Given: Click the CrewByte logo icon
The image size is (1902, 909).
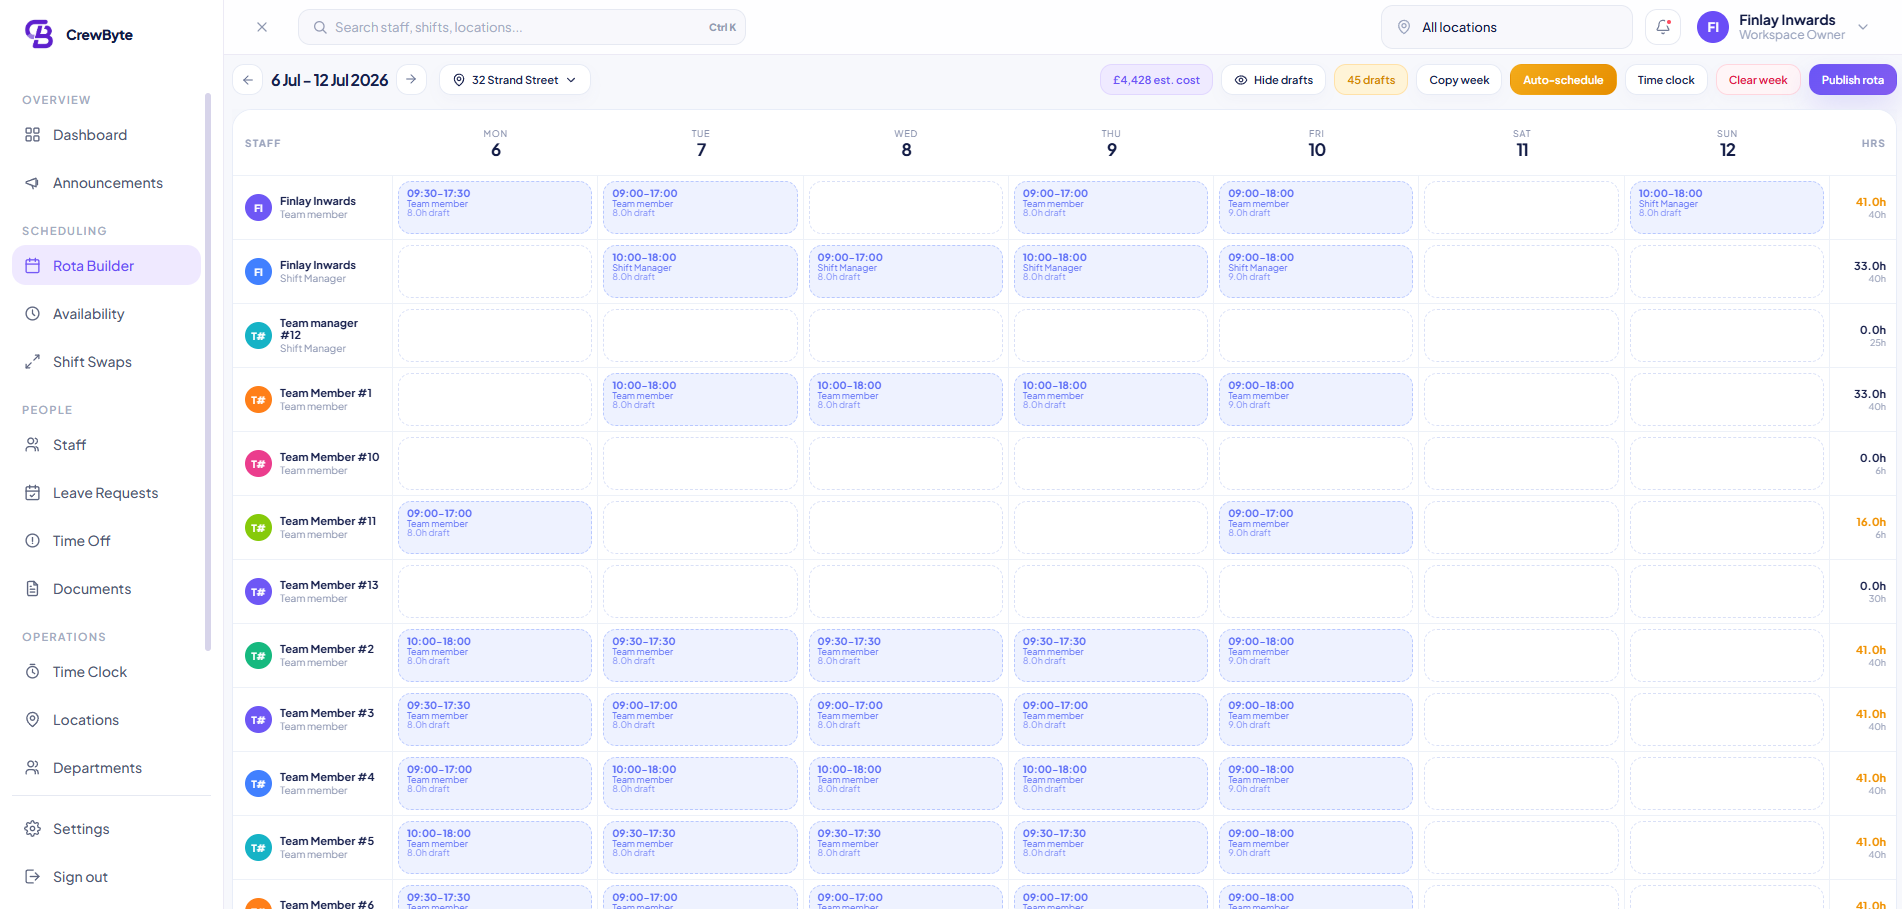Looking at the screenshot, I should (39, 34).
